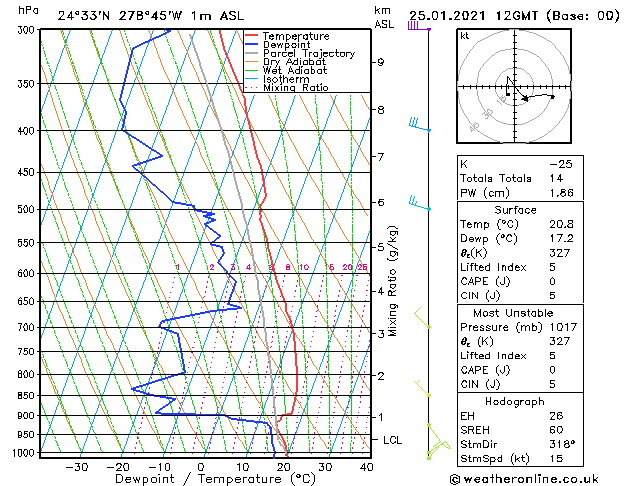This screenshot has width=629, height=486.
Task: Select the 'Temperature' legend label
Action: click(296, 36)
